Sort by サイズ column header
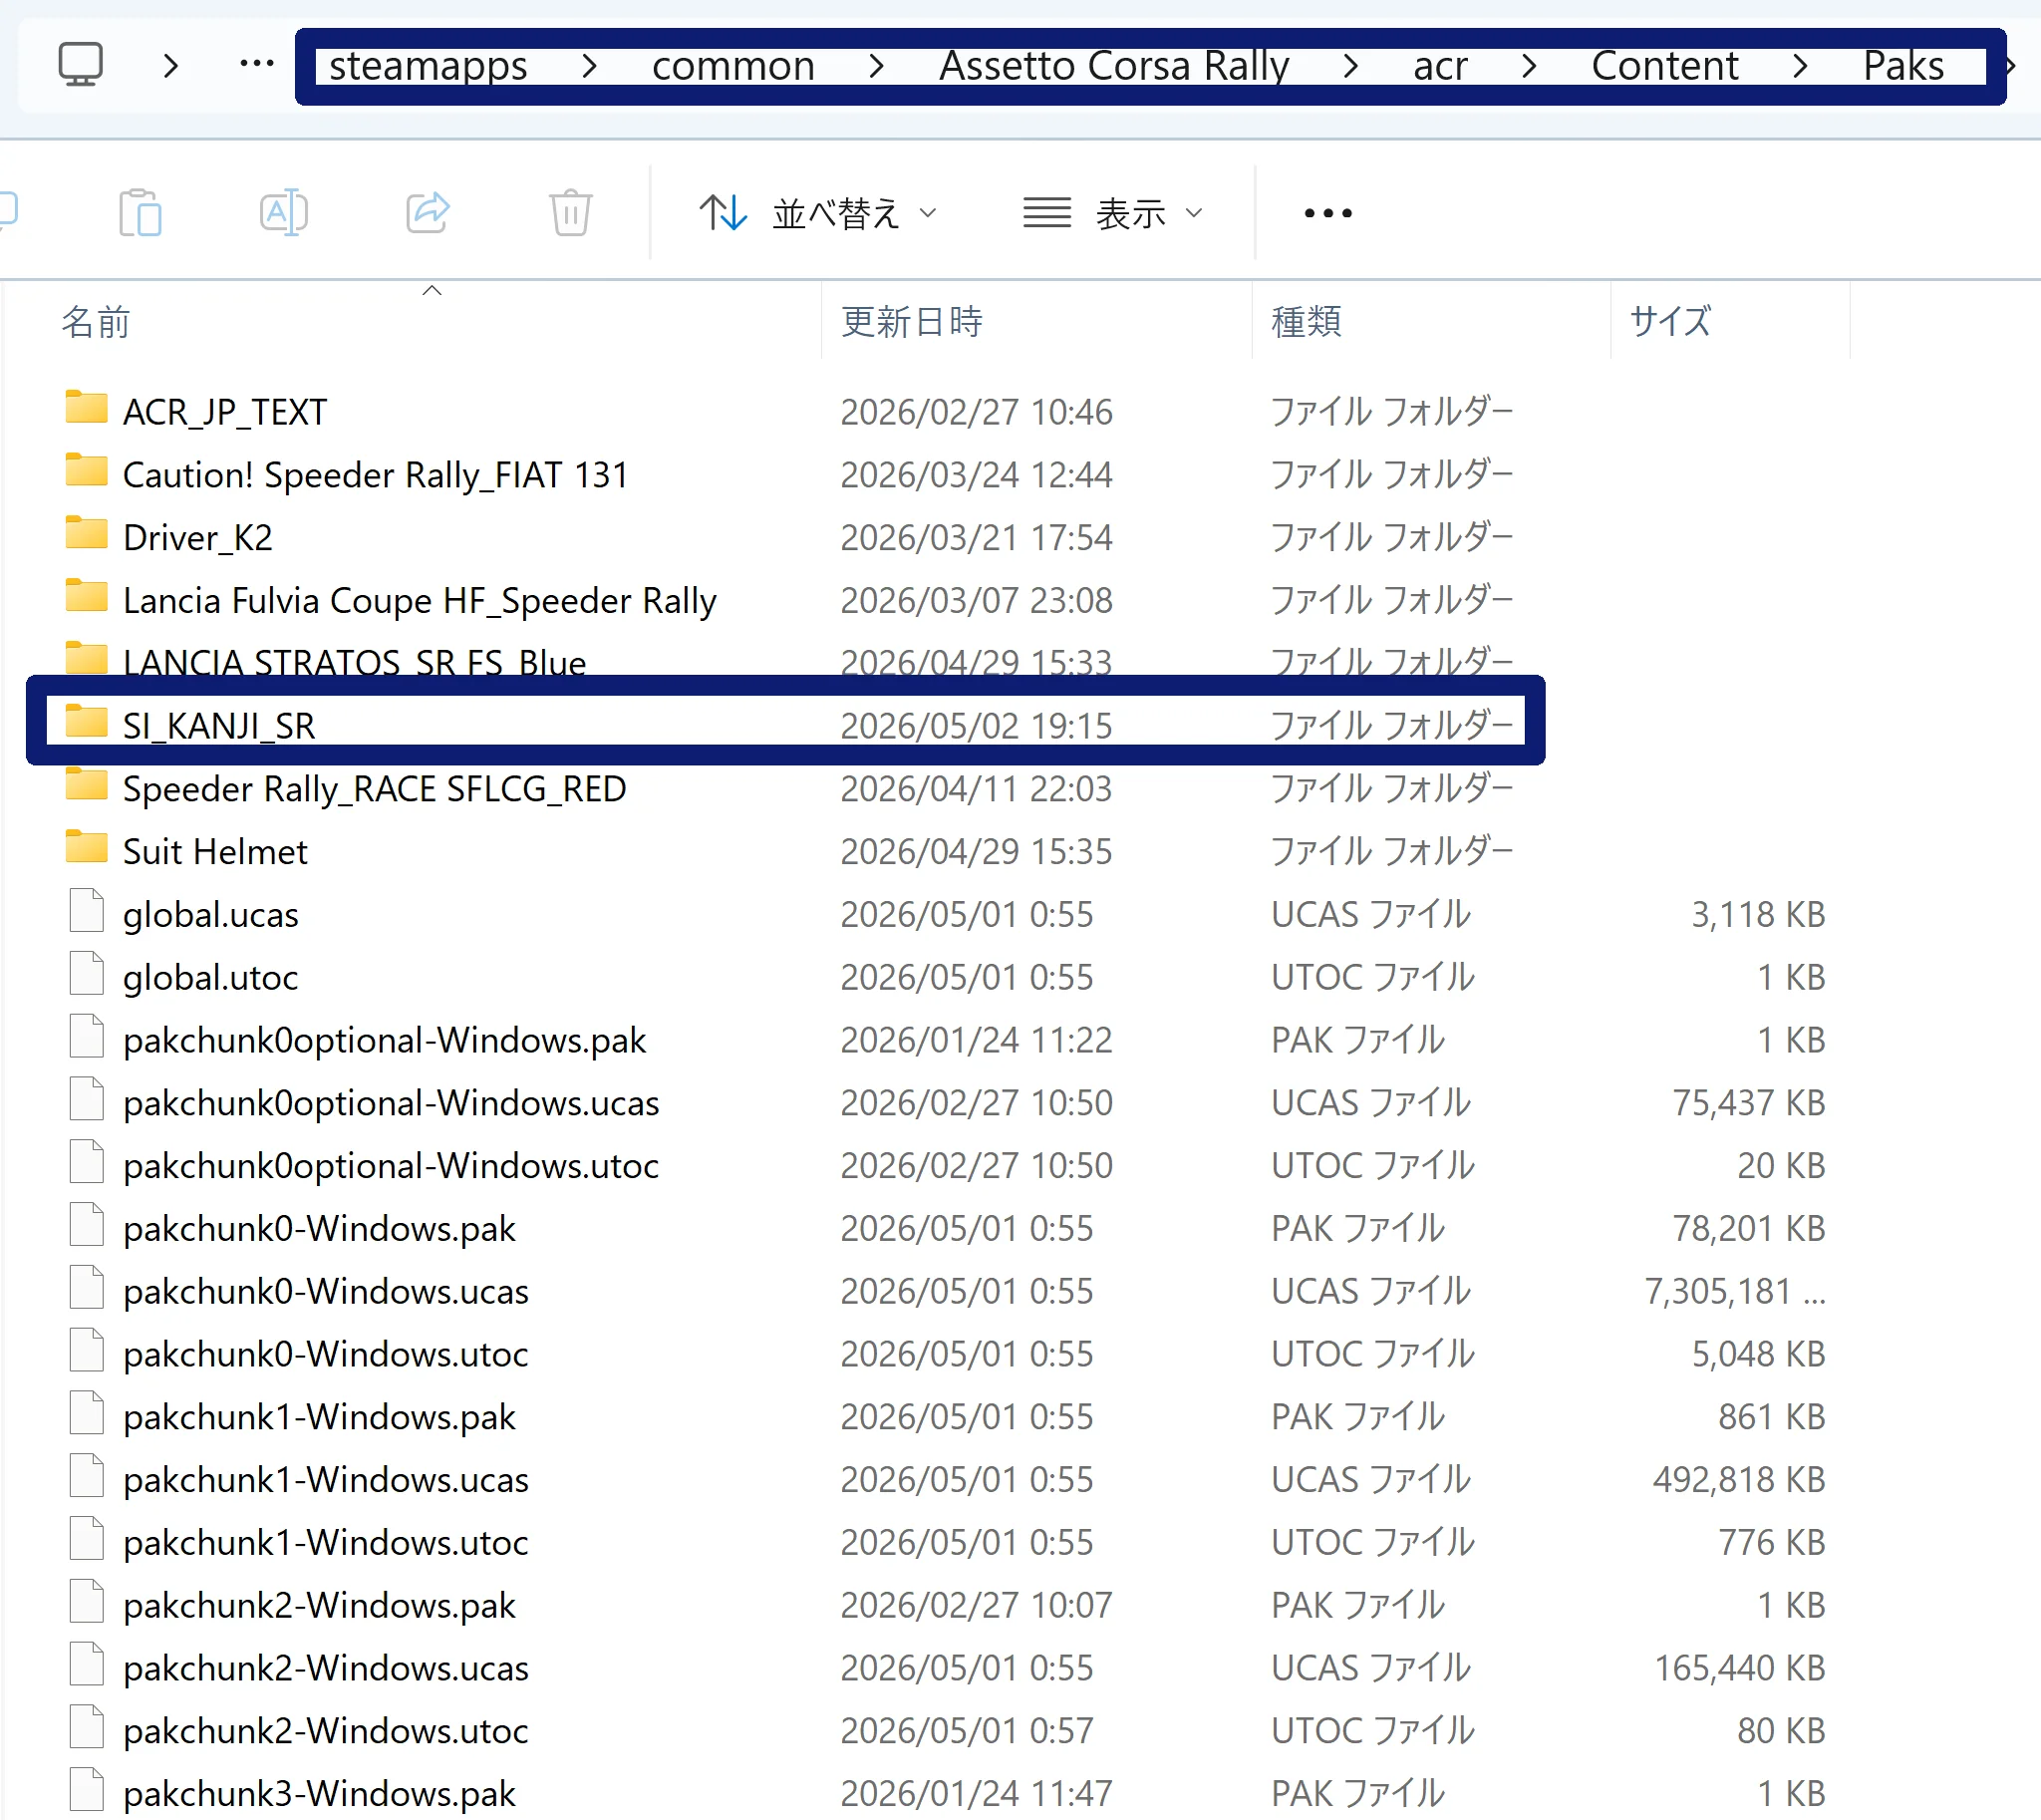Screen dimensions: 2041x1820 (1670, 322)
